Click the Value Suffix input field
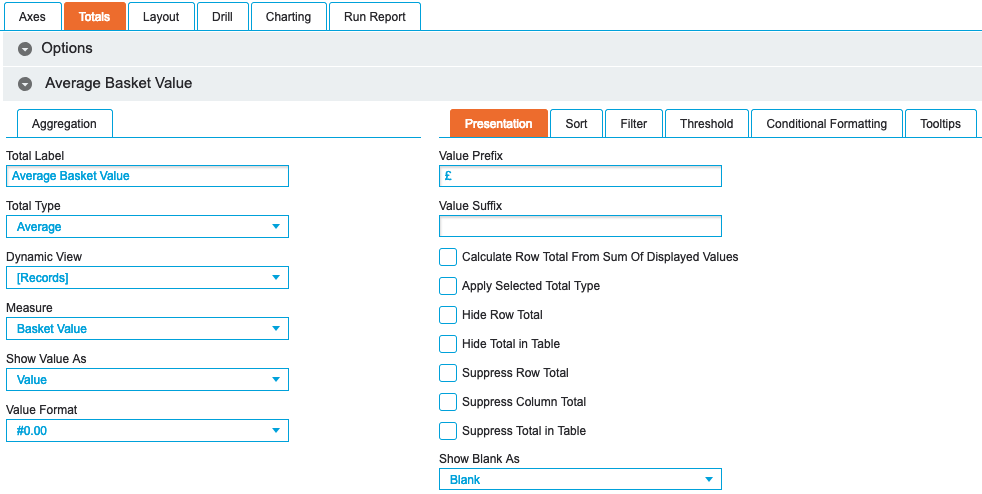Image resolution: width=982 pixels, height=494 pixels. coord(580,226)
